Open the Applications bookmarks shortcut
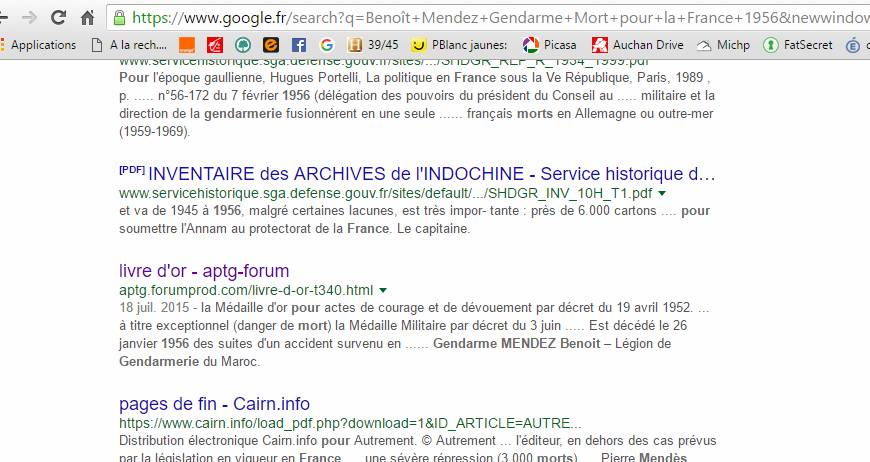Image resolution: width=870 pixels, height=462 pixels. point(39,45)
